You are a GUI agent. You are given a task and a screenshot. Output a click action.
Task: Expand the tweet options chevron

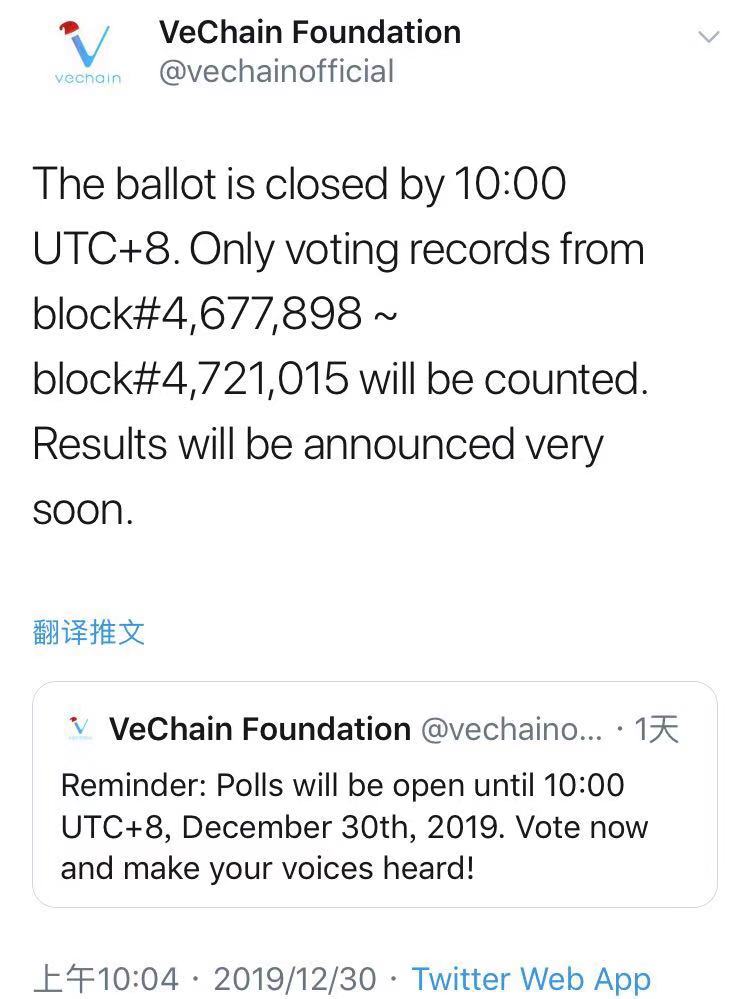coord(709,37)
